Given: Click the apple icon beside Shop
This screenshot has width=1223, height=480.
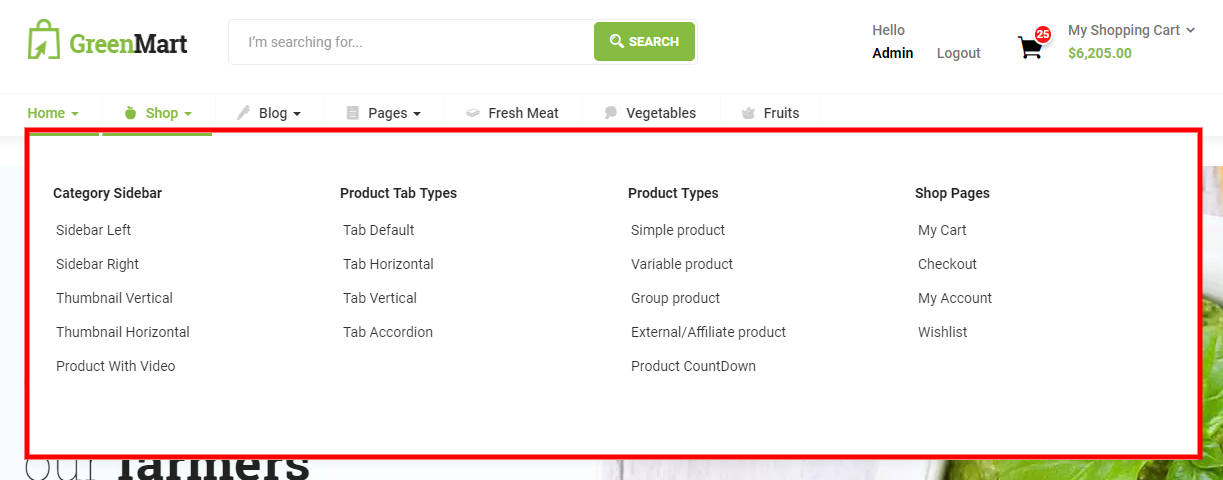Looking at the screenshot, I should coord(130,113).
